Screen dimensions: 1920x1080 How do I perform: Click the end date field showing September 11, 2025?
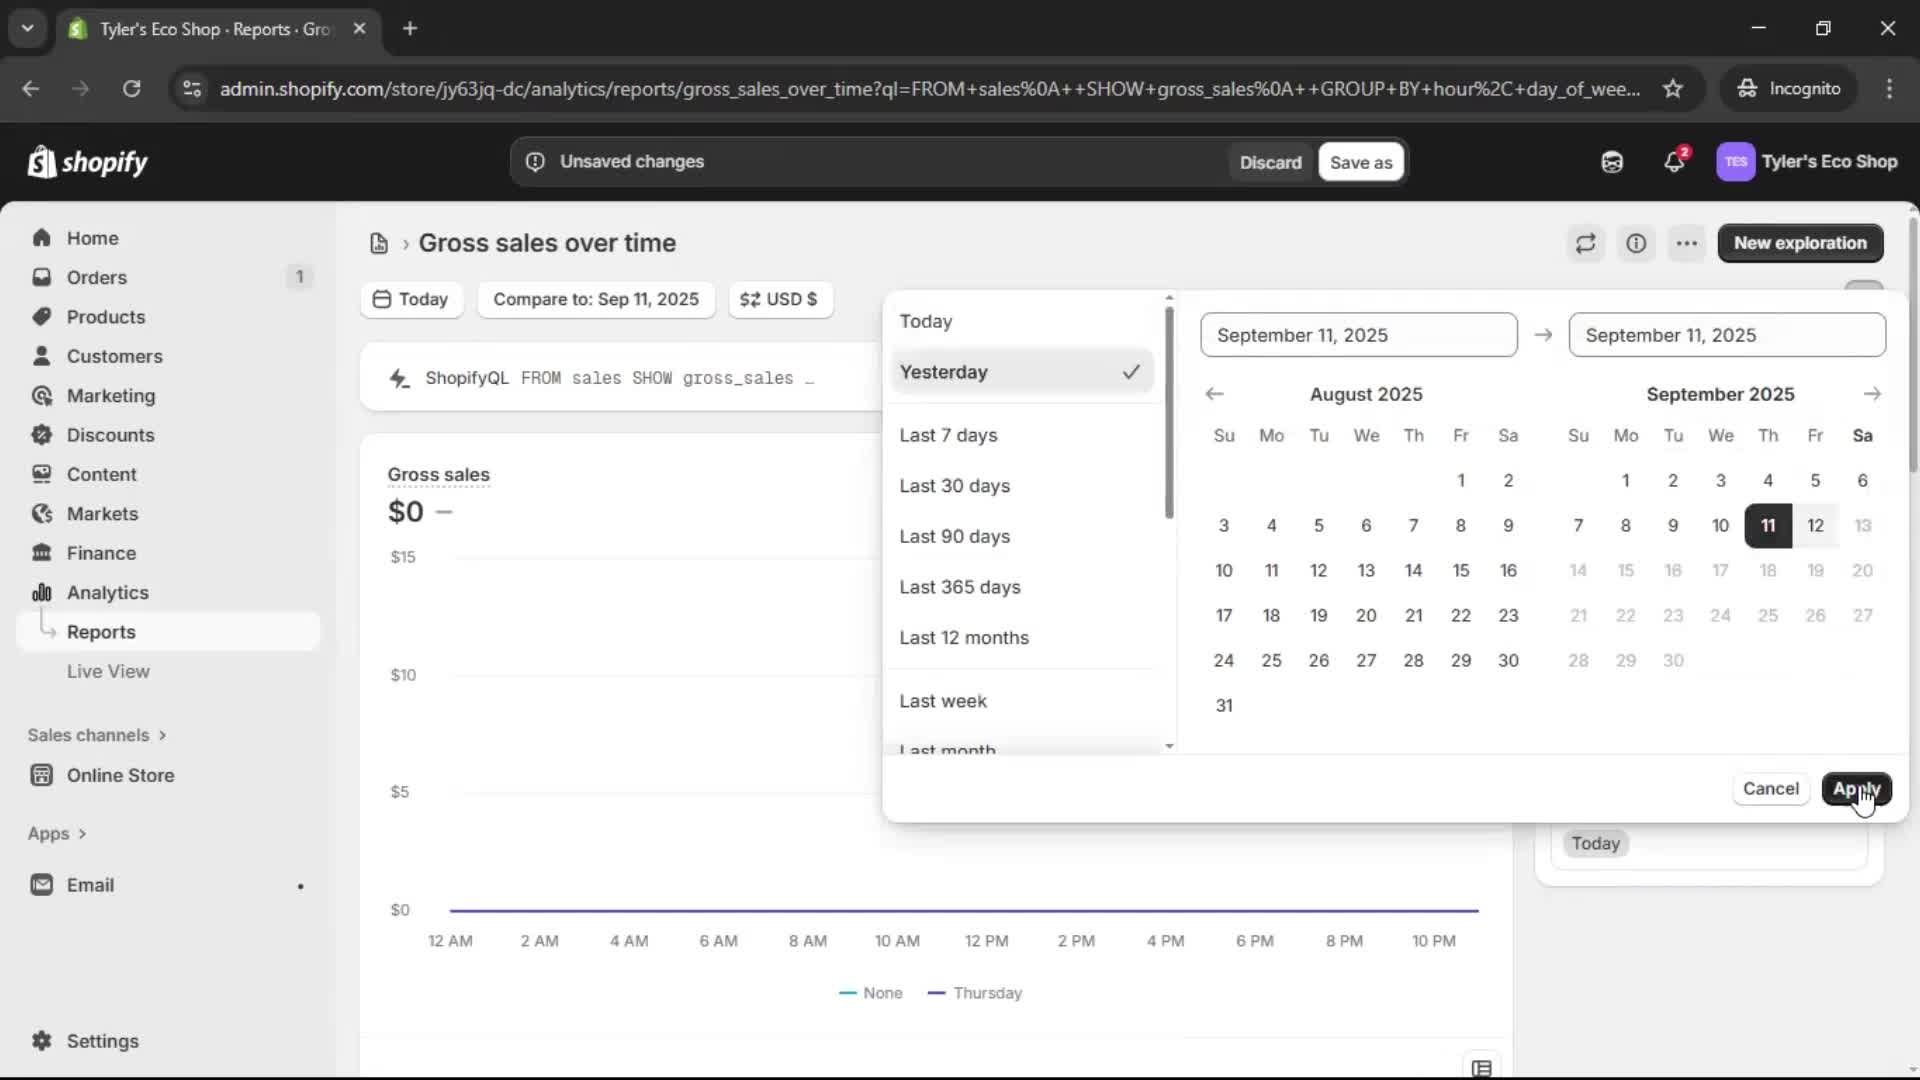[x=1727, y=334]
